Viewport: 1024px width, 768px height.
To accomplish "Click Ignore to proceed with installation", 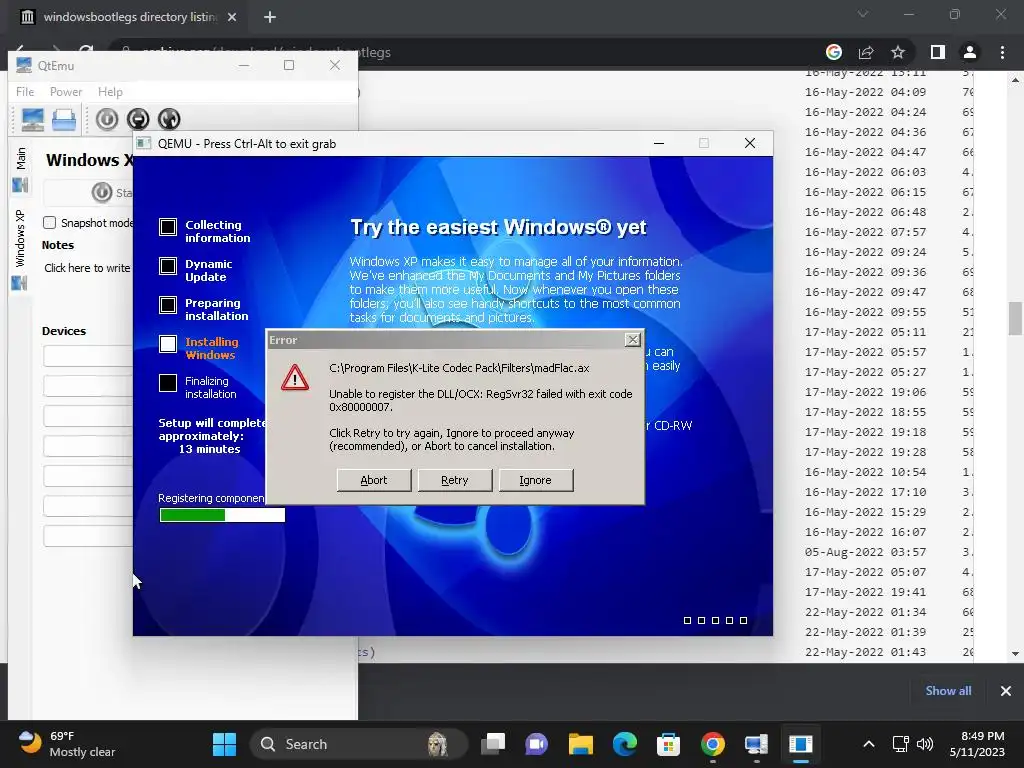I will 536,480.
